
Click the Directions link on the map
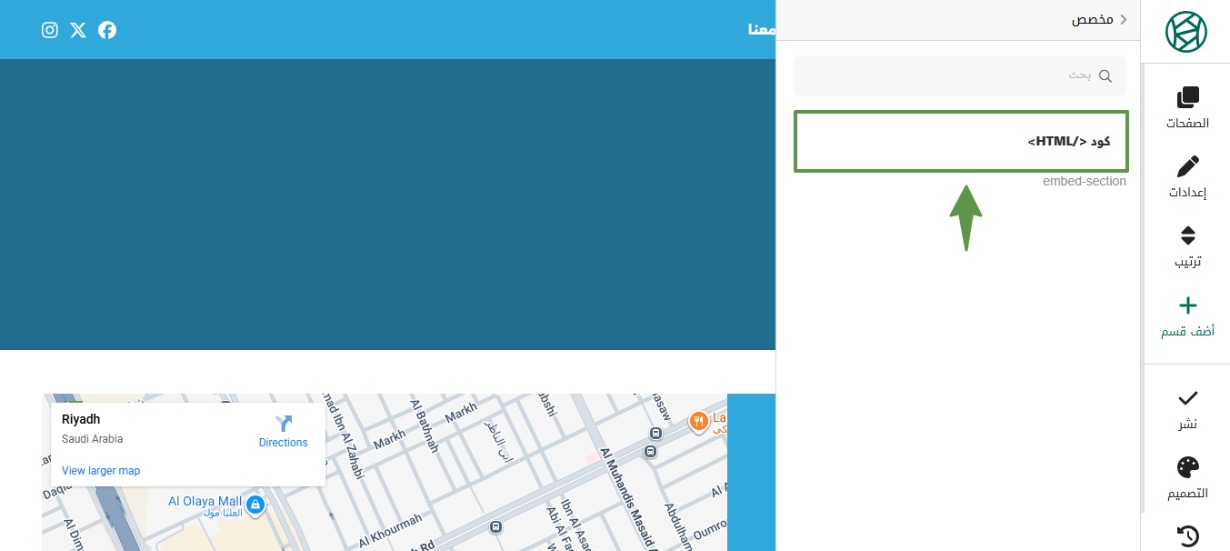pyautogui.click(x=283, y=432)
